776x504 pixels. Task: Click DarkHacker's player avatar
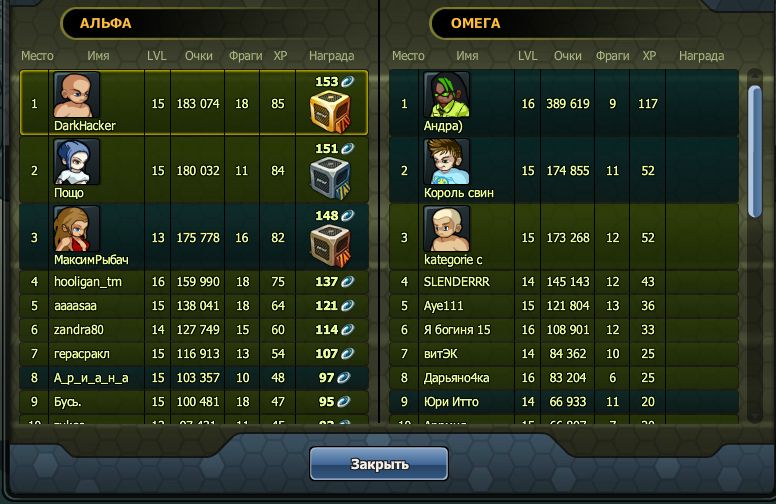pyautogui.click(x=77, y=95)
